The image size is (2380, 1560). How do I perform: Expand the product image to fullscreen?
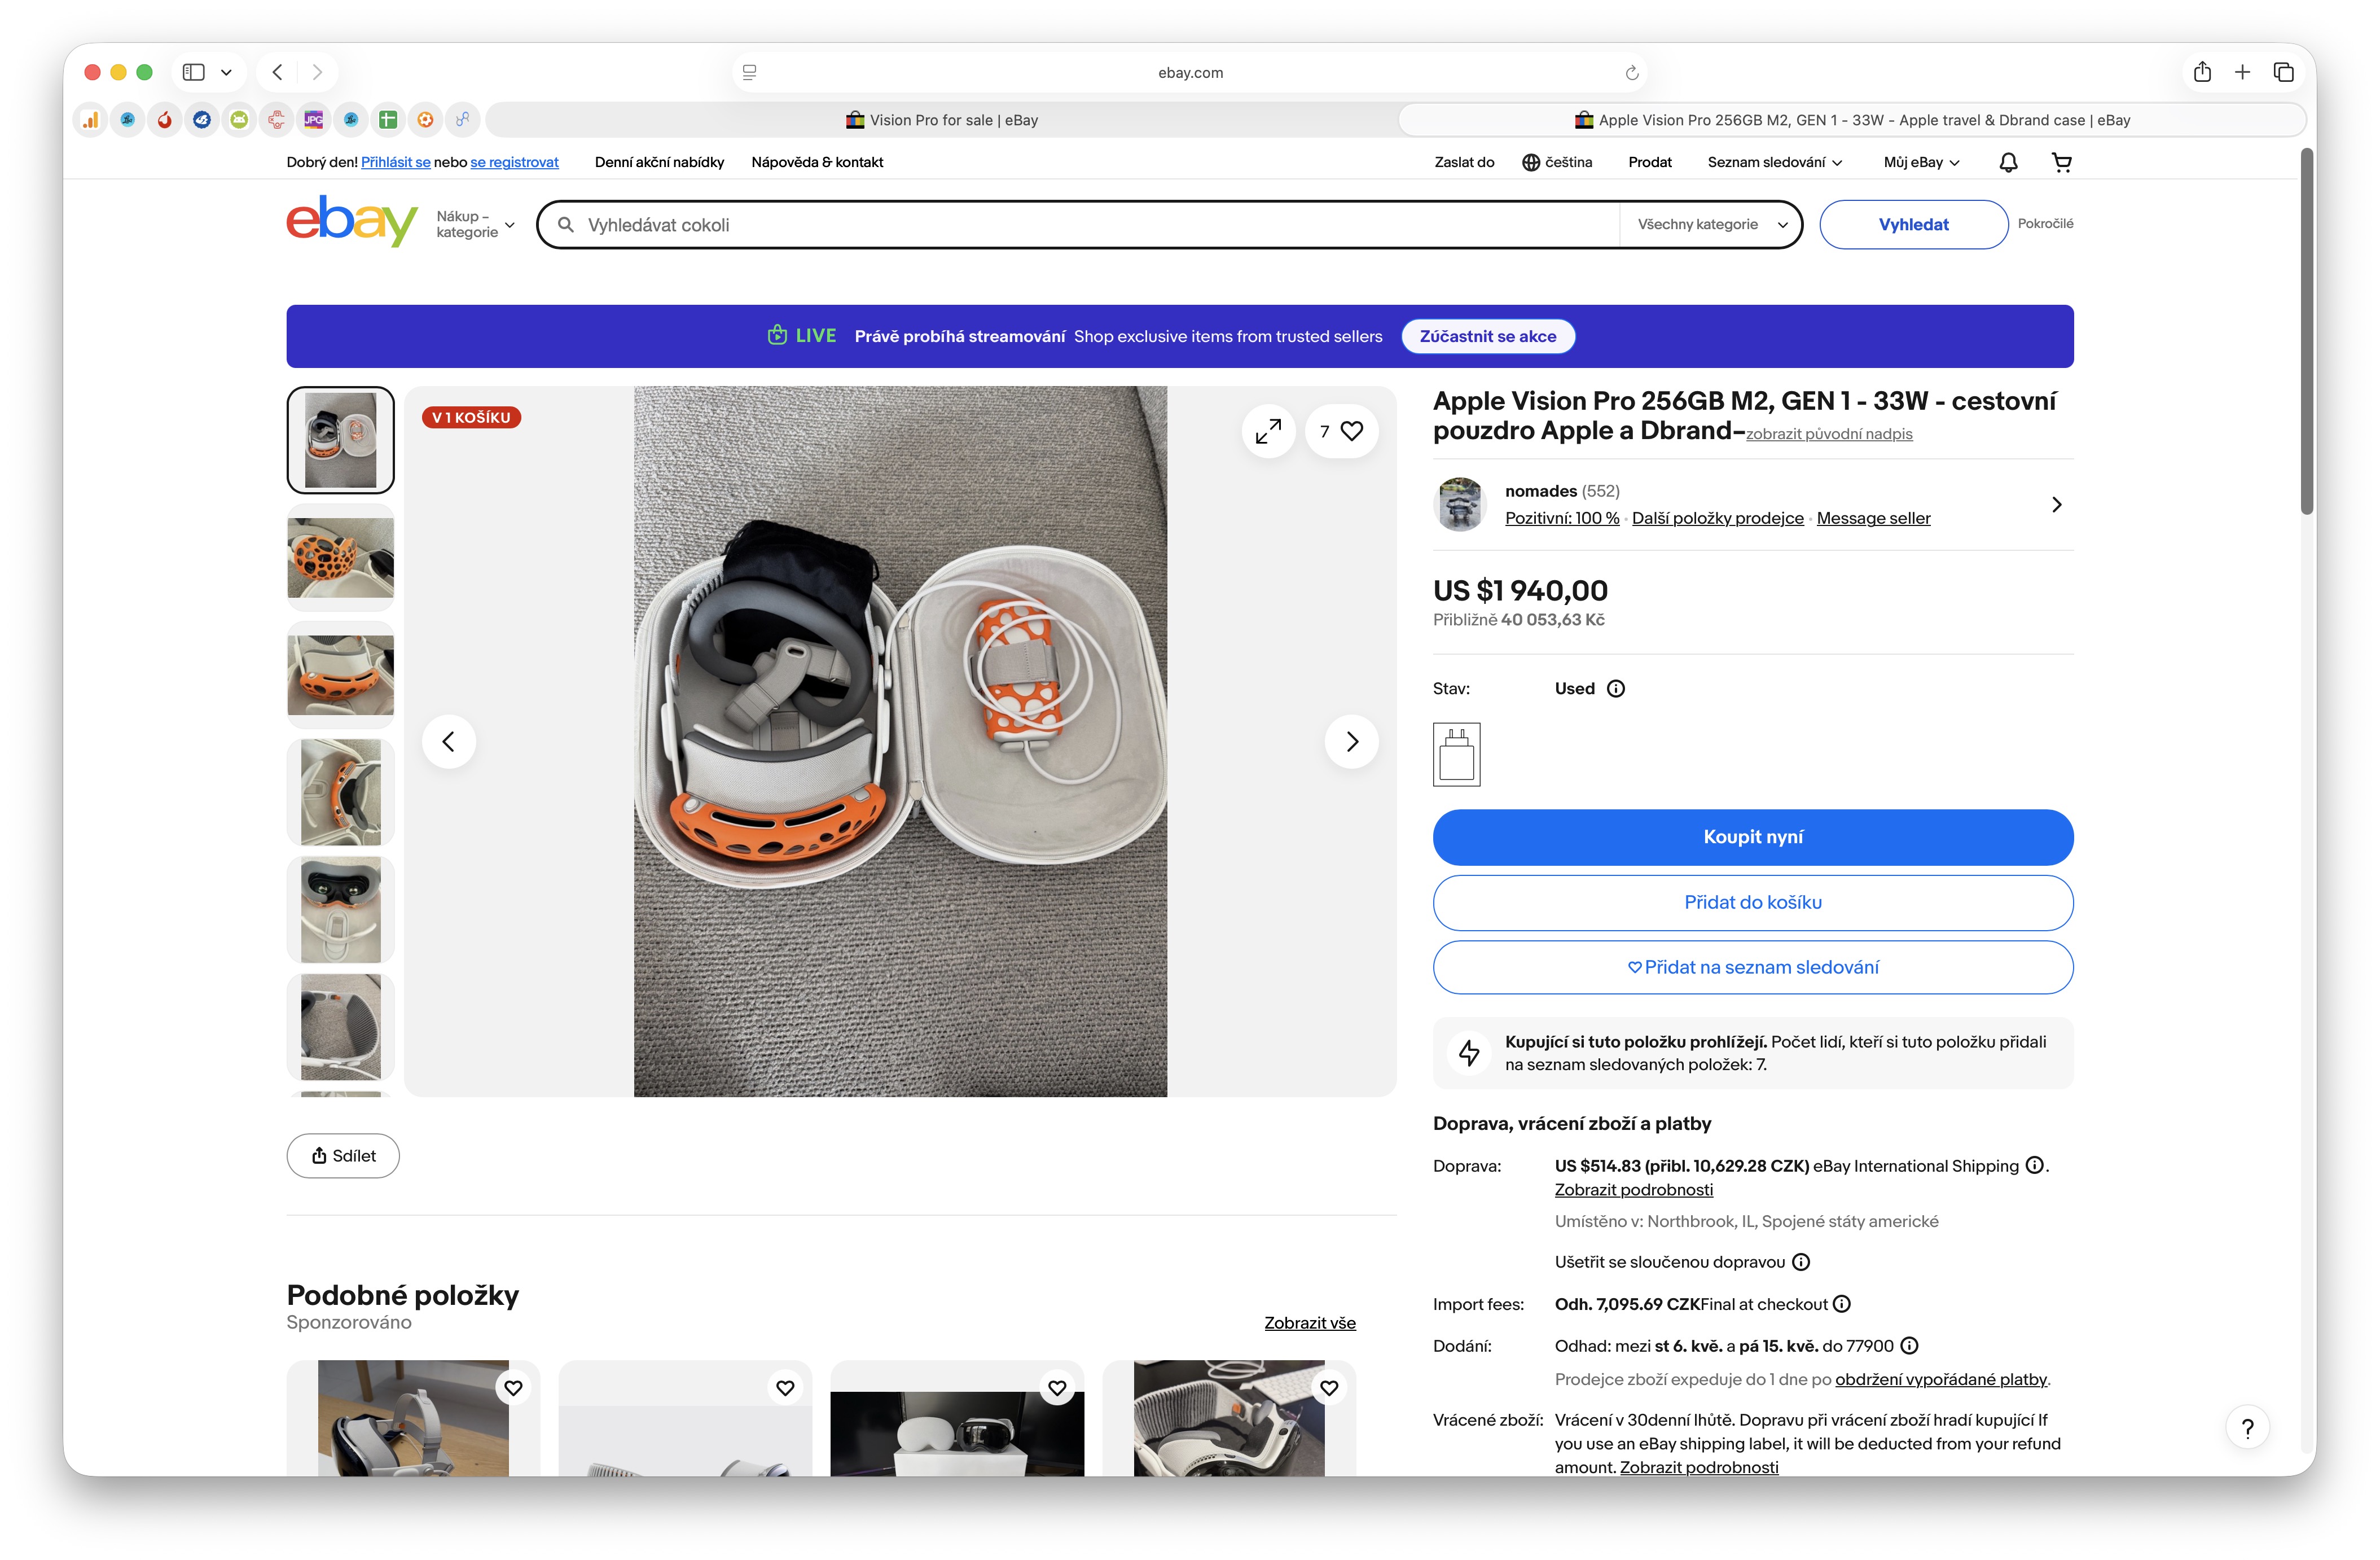(1268, 431)
